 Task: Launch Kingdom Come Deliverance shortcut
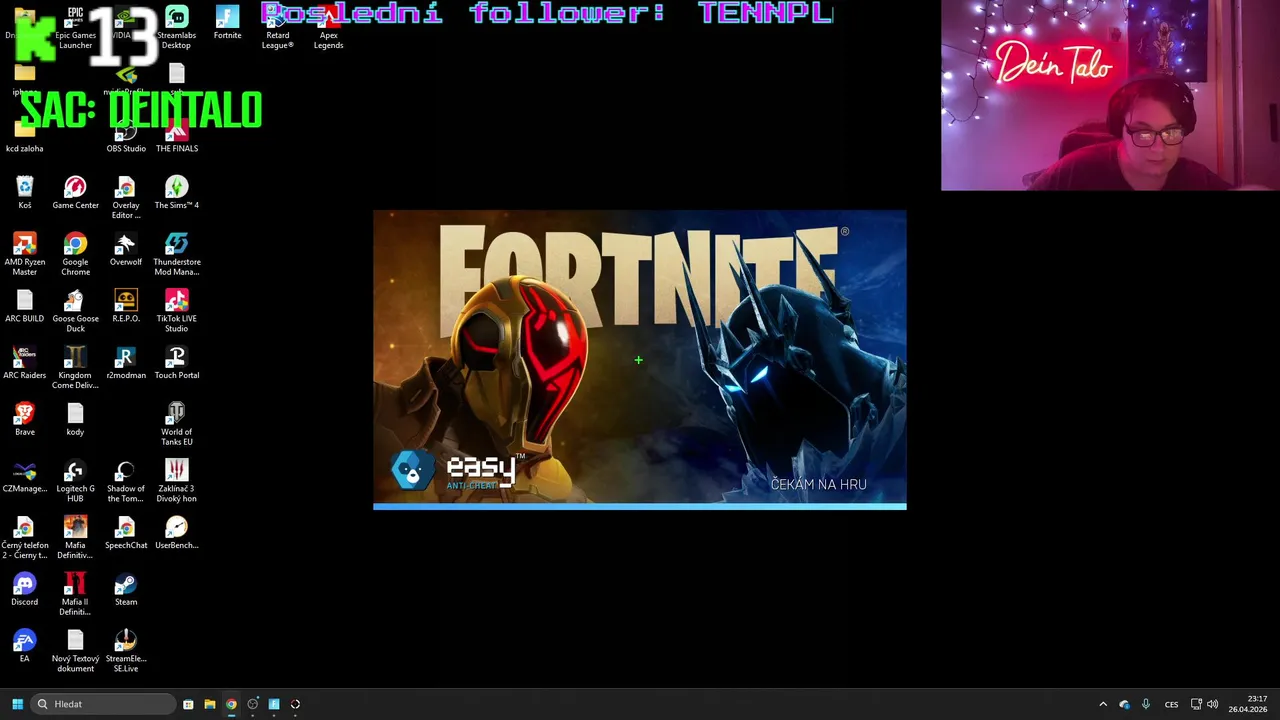[75, 369]
